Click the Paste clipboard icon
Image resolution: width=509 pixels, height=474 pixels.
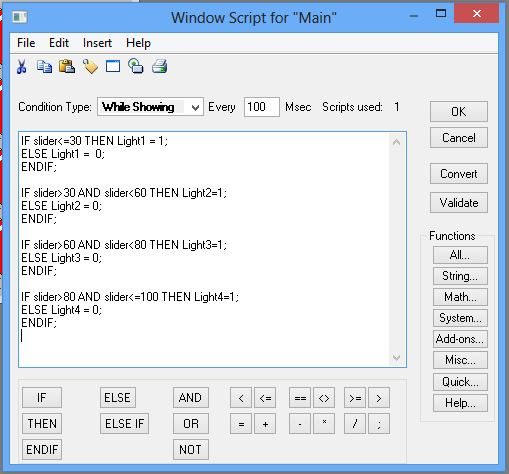tap(67, 66)
